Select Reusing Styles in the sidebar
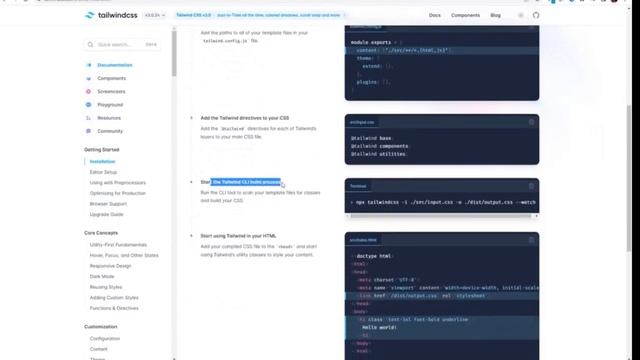This screenshot has height=360, width=640. [x=106, y=287]
